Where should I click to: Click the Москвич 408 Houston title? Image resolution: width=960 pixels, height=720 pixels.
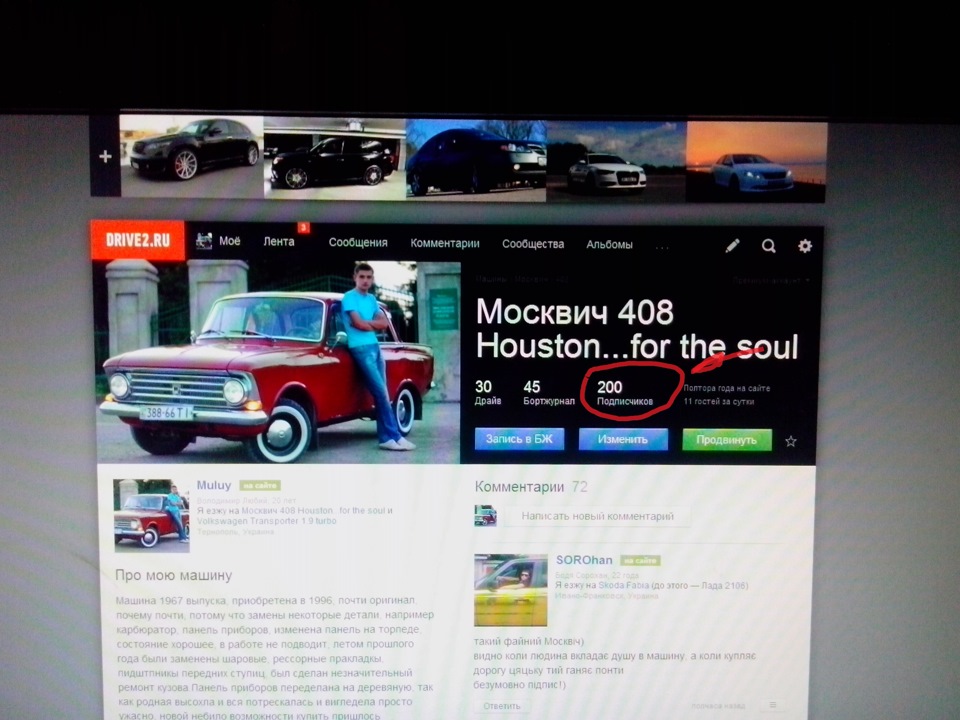pos(637,329)
